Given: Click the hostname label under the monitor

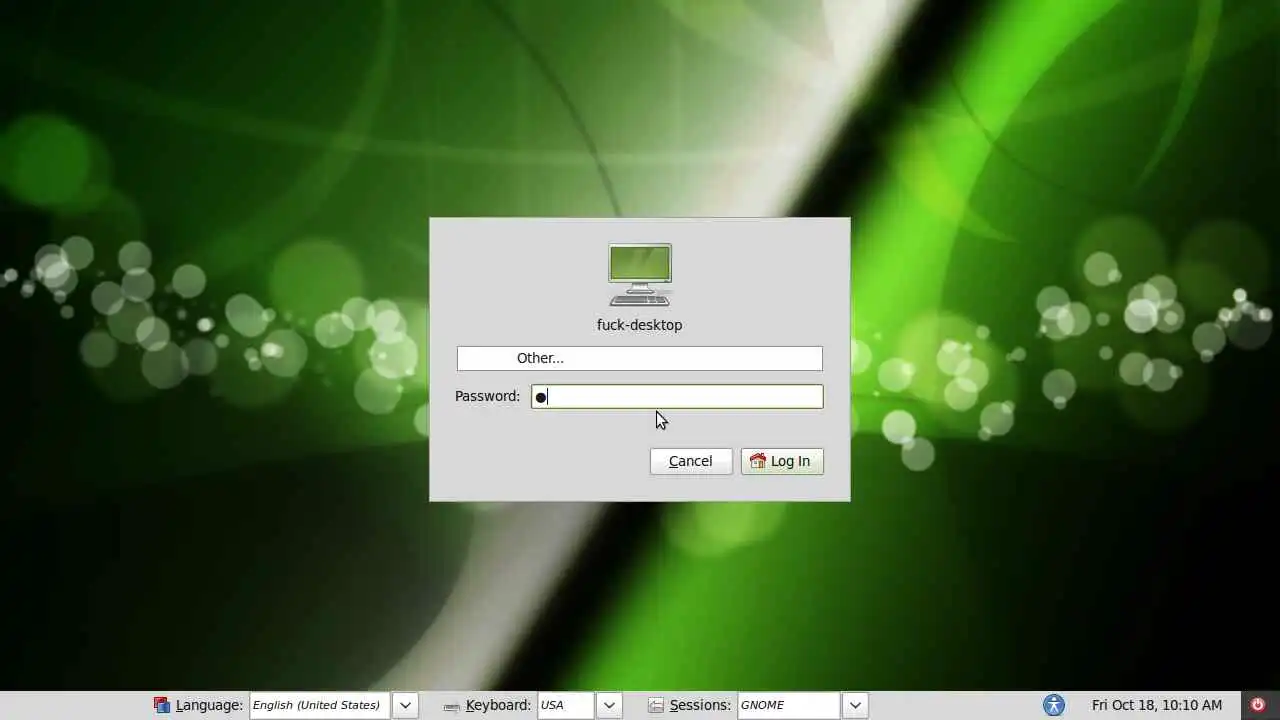Looking at the screenshot, I should click(x=640, y=325).
